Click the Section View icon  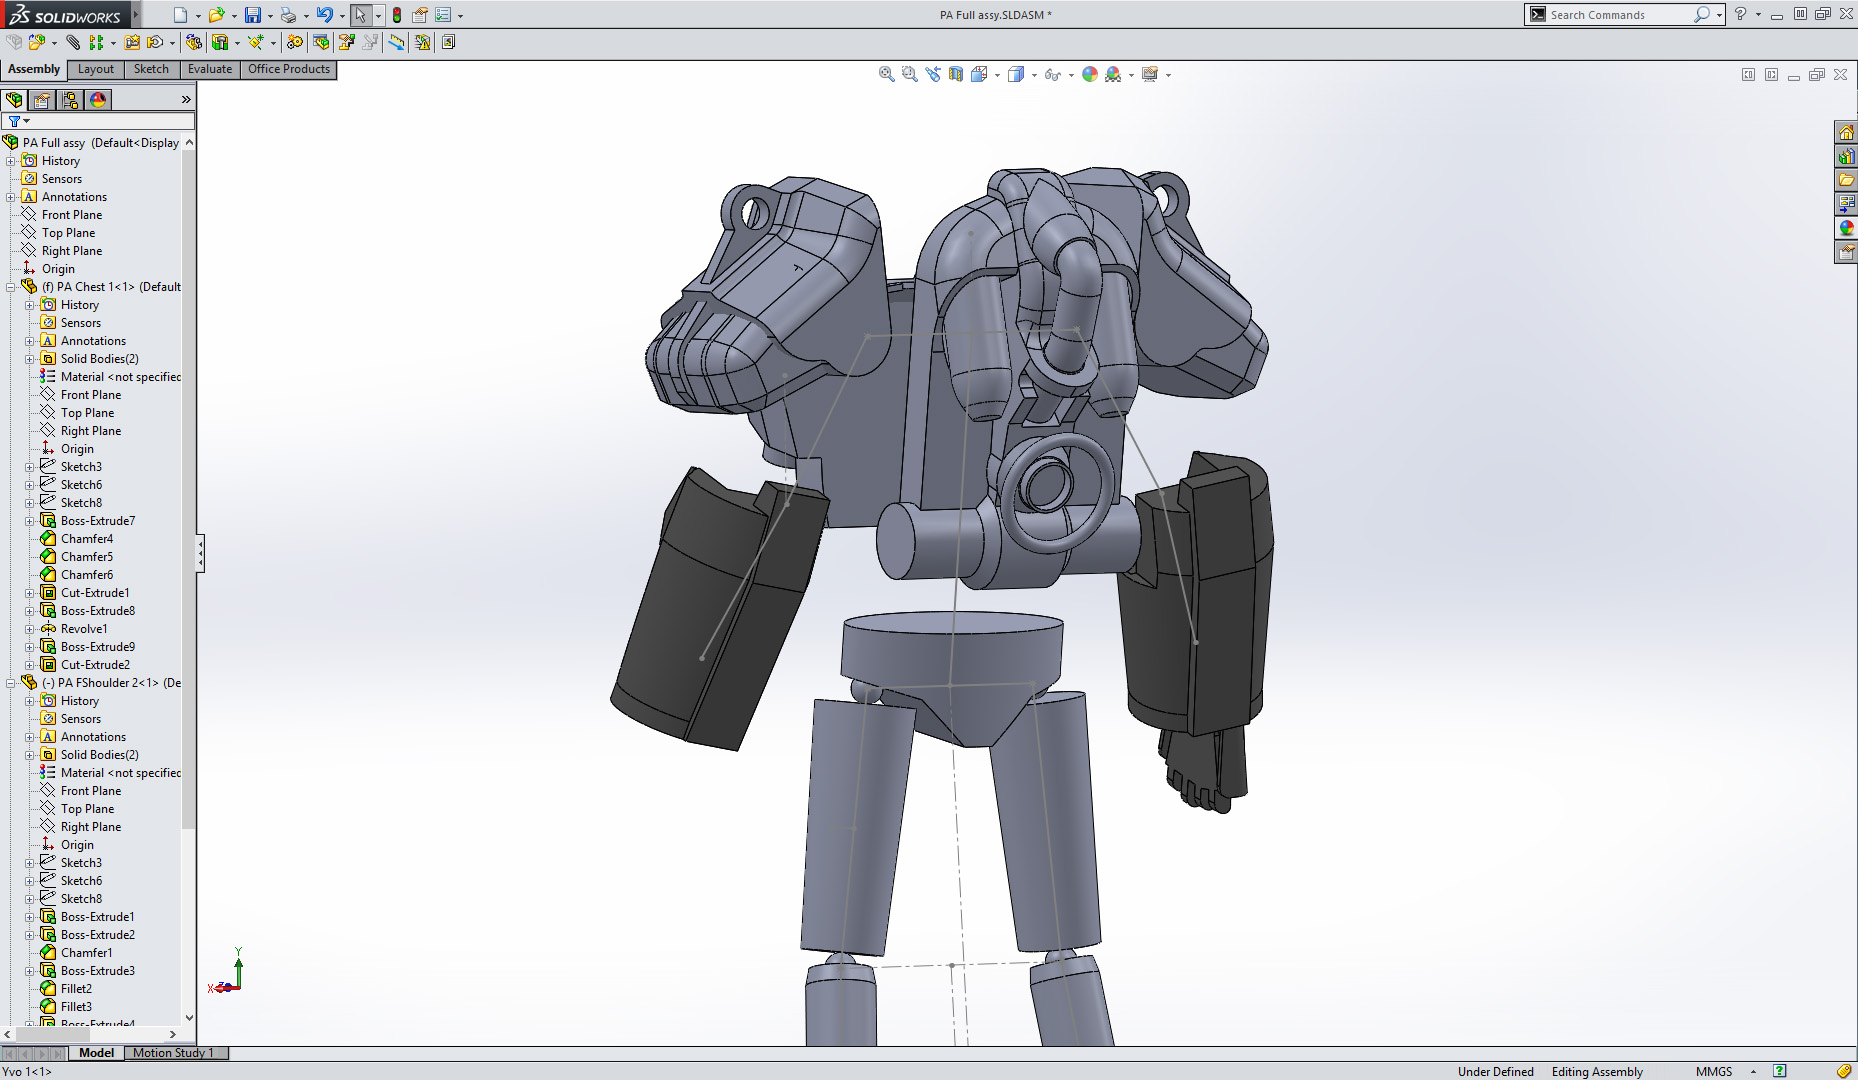click(956, 74)
